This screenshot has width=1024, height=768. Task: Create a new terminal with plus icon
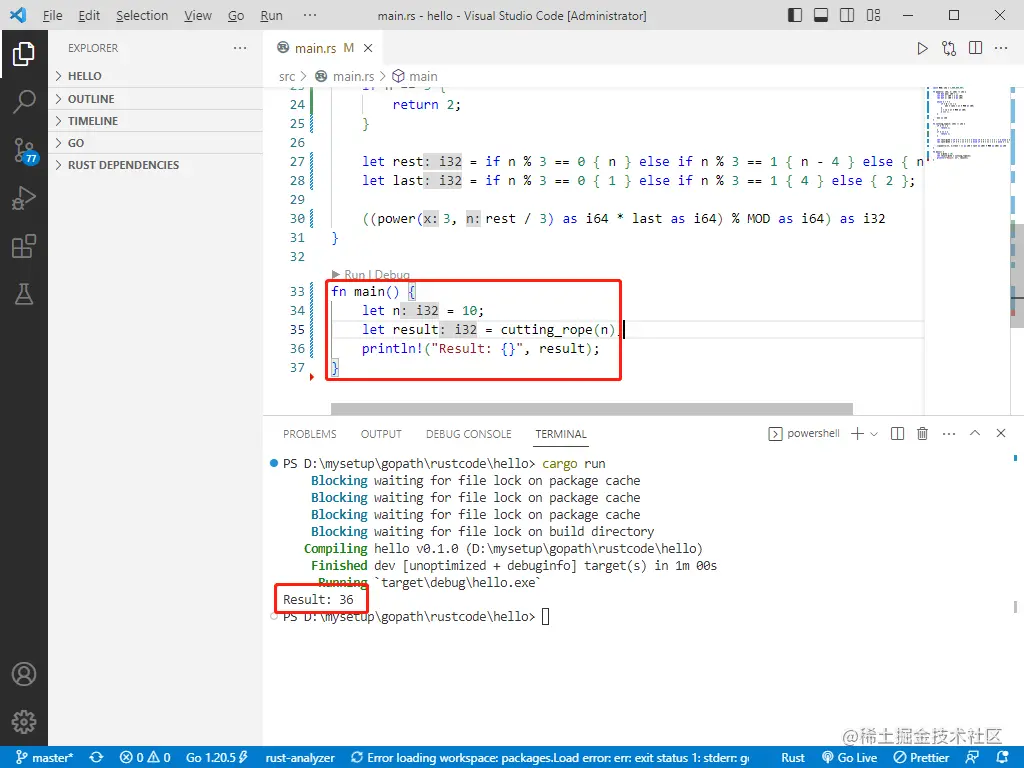[857, 434]
